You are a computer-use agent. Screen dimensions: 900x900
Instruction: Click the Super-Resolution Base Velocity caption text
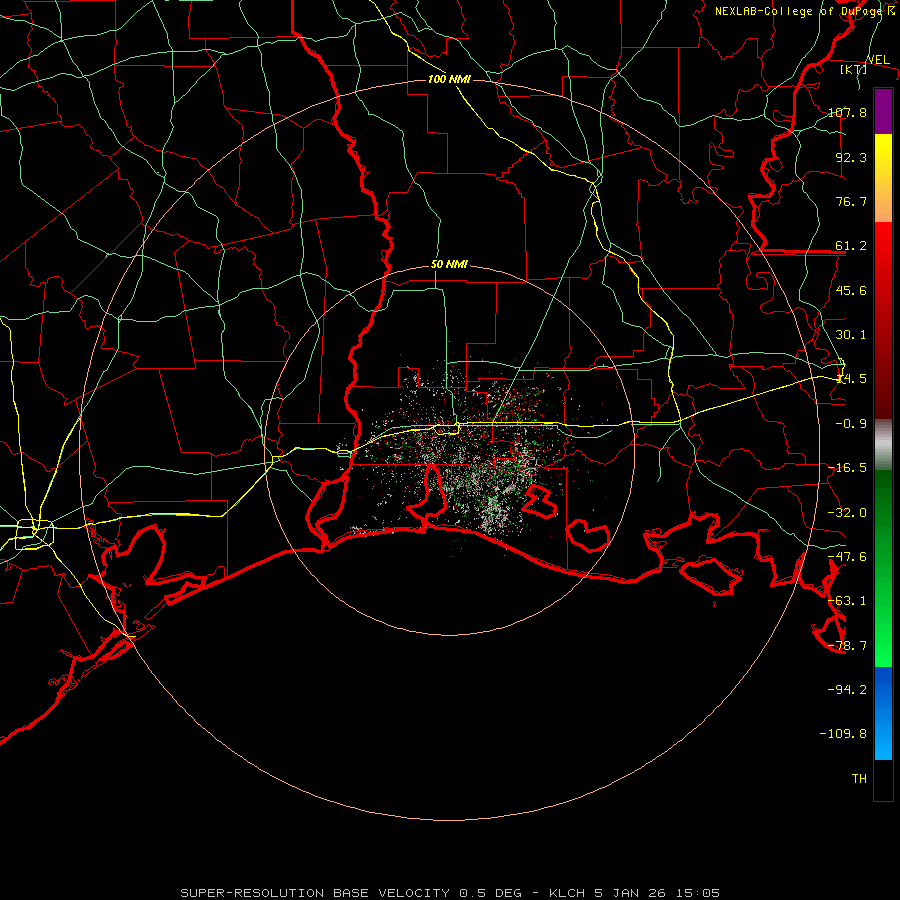point(450,893)
